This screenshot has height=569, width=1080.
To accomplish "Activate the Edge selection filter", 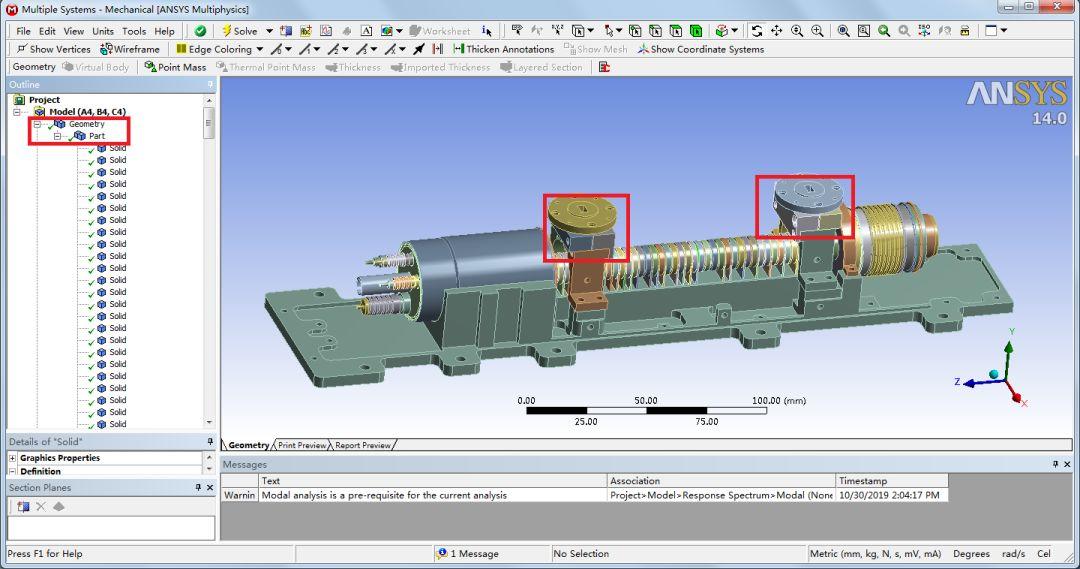I will pos(655,31).
